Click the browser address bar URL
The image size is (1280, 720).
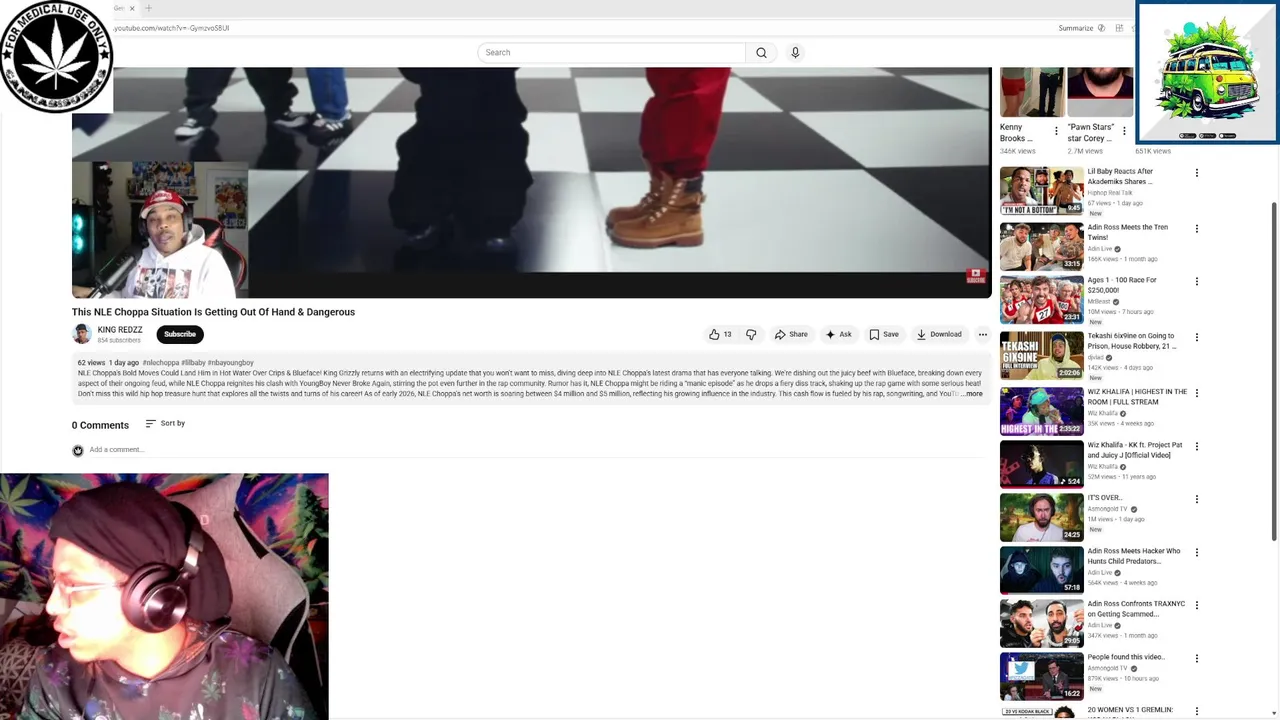[170, 28]
